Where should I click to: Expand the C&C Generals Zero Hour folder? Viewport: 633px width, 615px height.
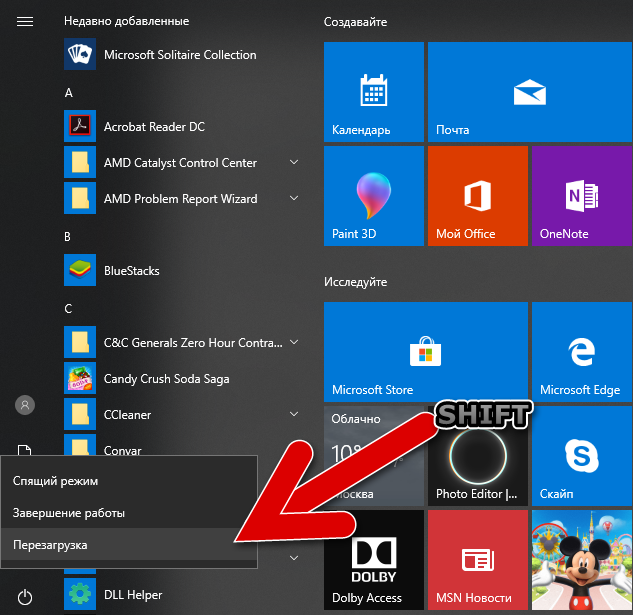click(294, 342)
